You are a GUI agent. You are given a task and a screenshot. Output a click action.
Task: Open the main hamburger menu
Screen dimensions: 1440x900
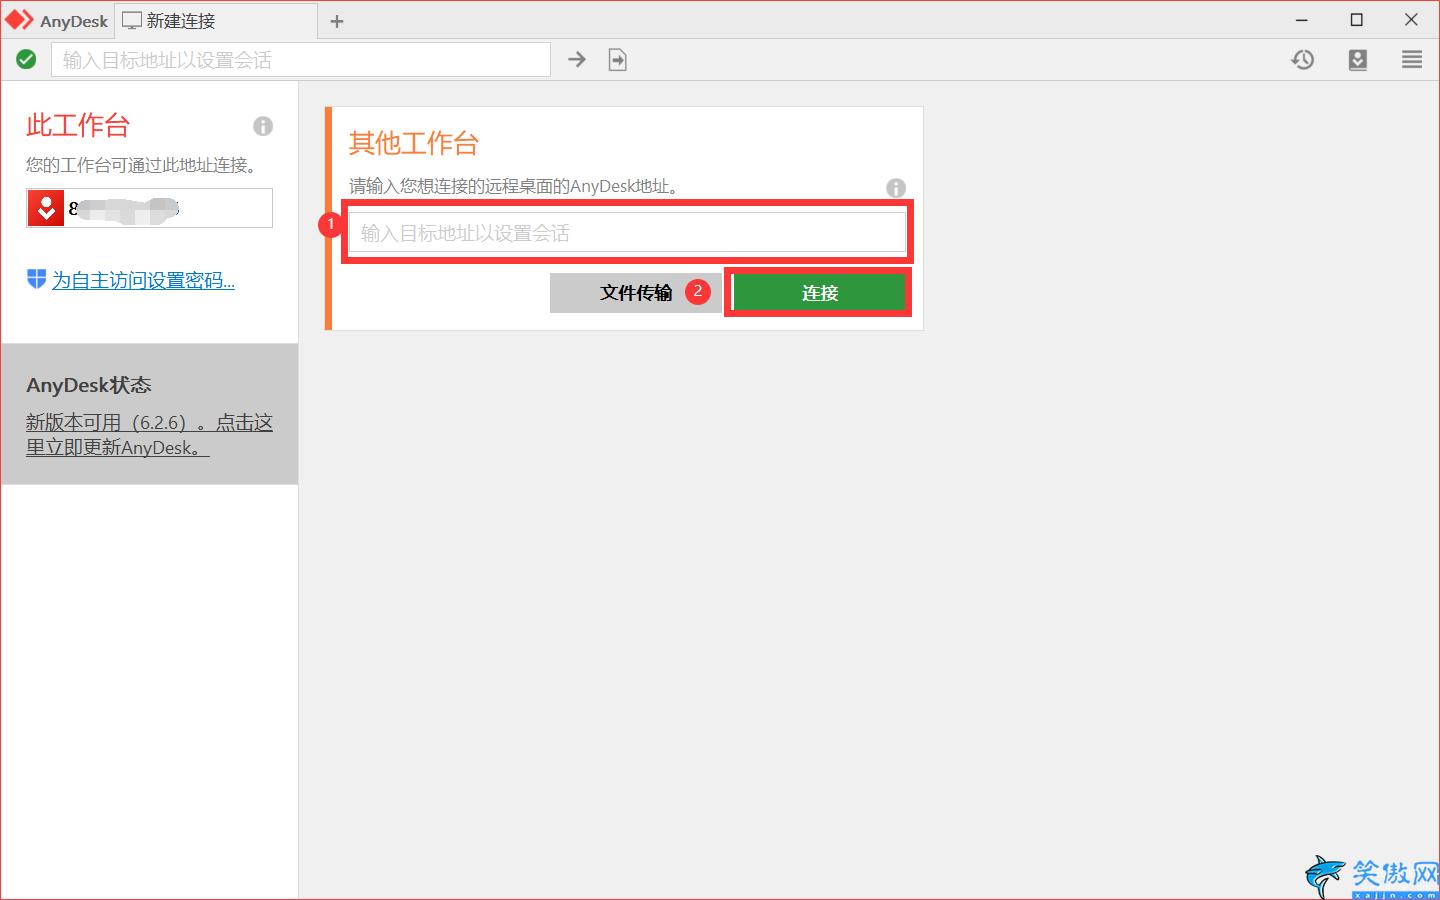coord(1412,60)
